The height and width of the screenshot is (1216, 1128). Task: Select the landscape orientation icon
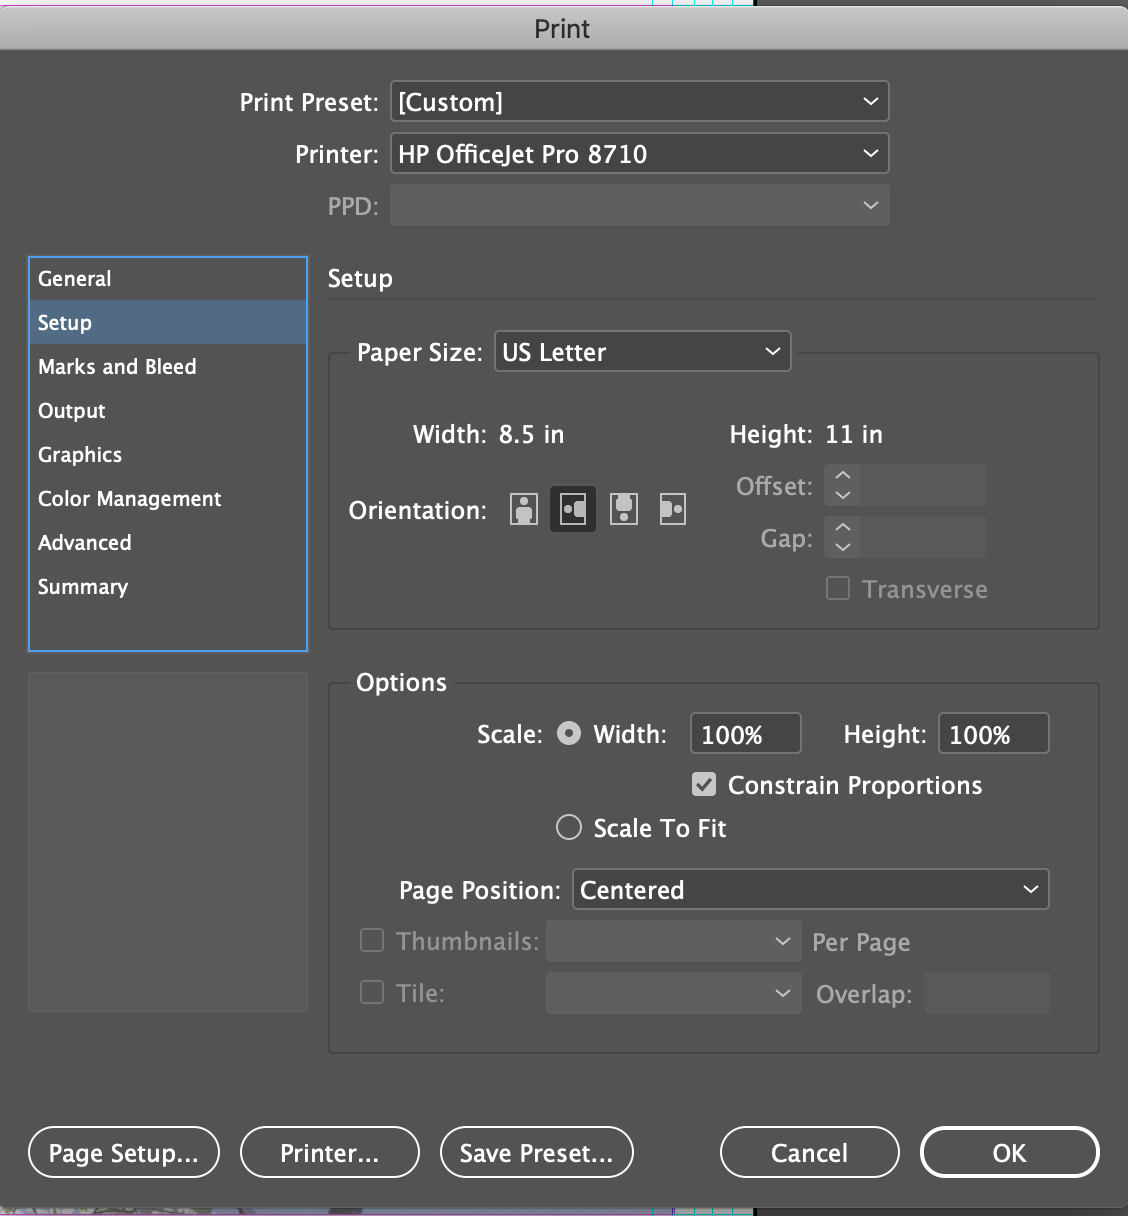click(573, 509)
